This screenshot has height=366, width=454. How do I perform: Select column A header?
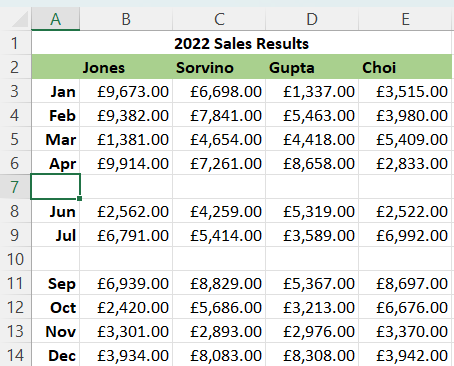point(56,19)
